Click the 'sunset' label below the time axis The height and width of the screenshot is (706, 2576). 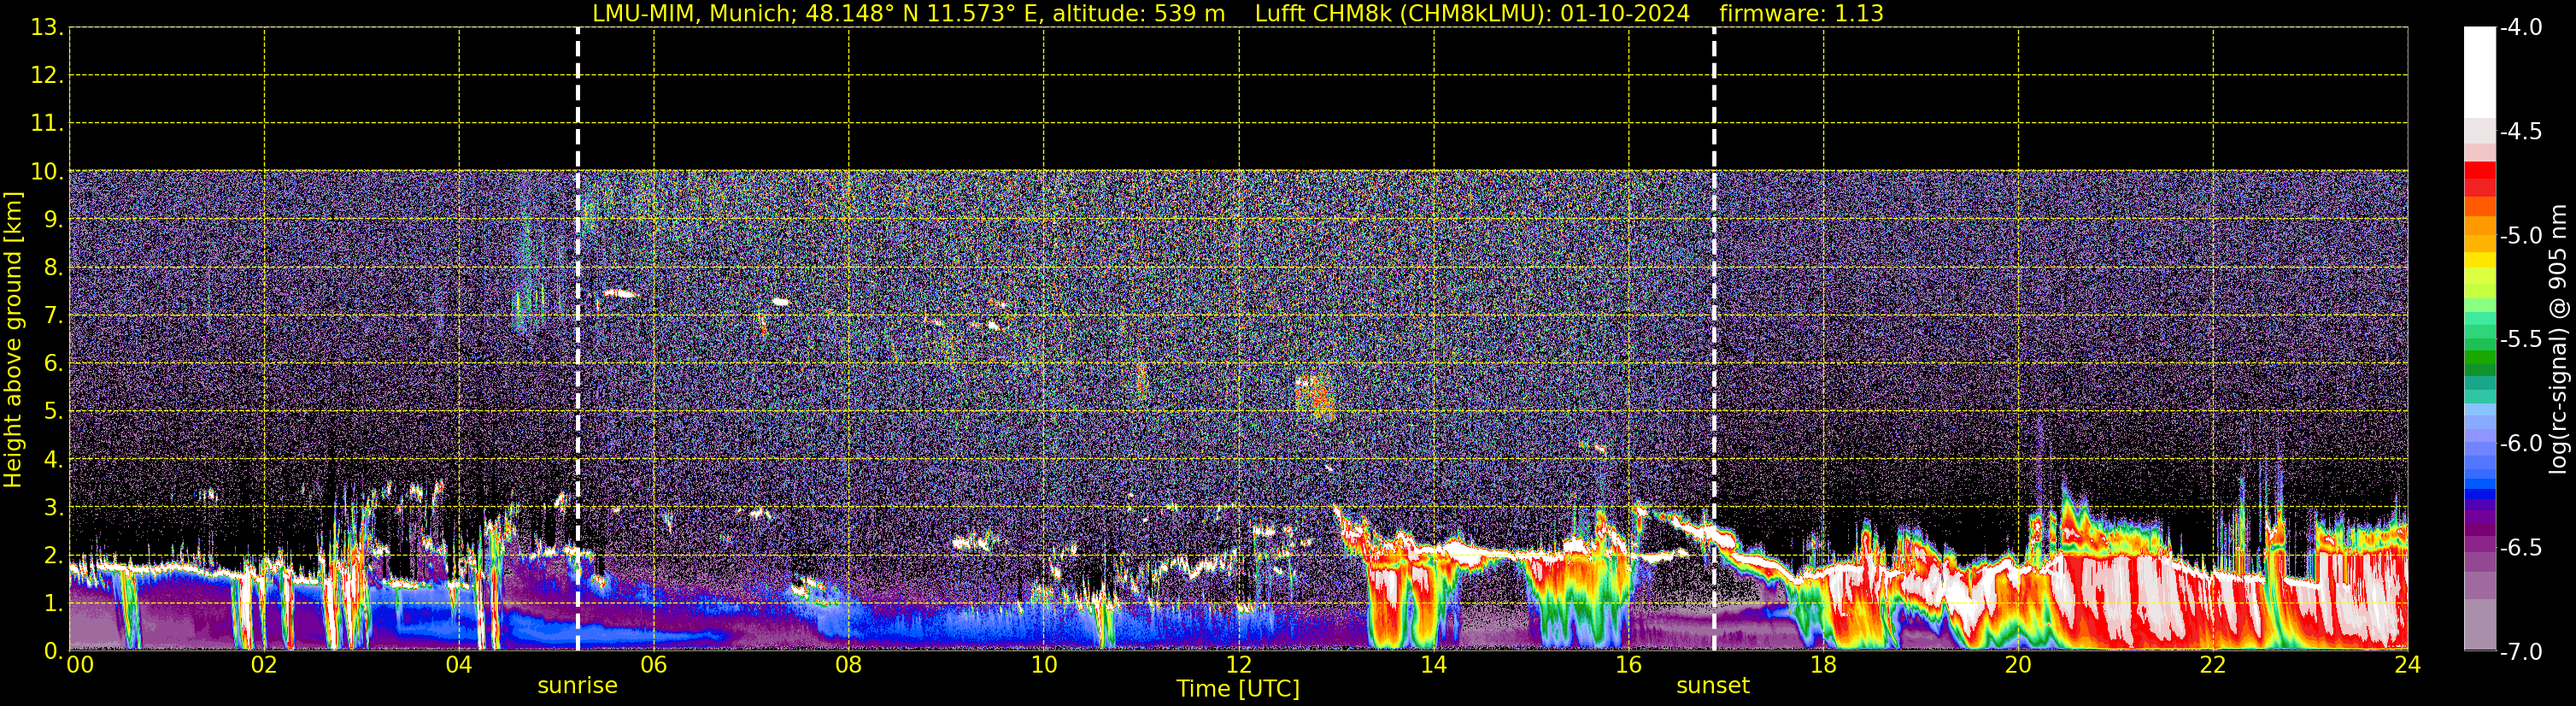(1713, 685)
